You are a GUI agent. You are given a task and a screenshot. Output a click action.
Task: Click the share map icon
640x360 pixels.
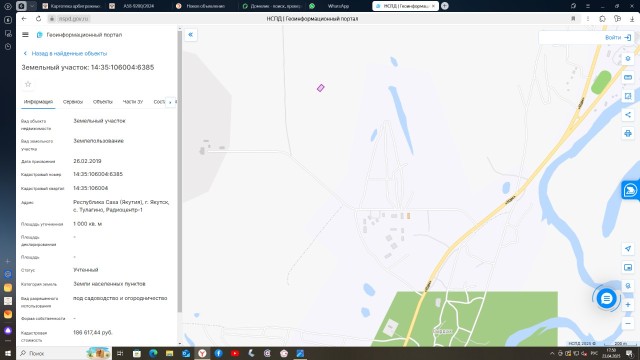[x=628, y=115]
